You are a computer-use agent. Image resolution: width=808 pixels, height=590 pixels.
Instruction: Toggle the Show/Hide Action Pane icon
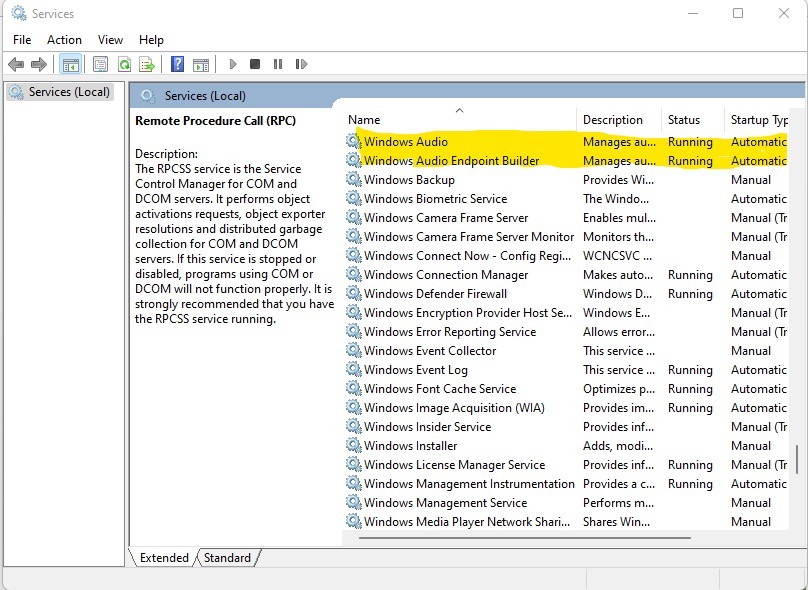pyautogui.click(x=201, y=64)
